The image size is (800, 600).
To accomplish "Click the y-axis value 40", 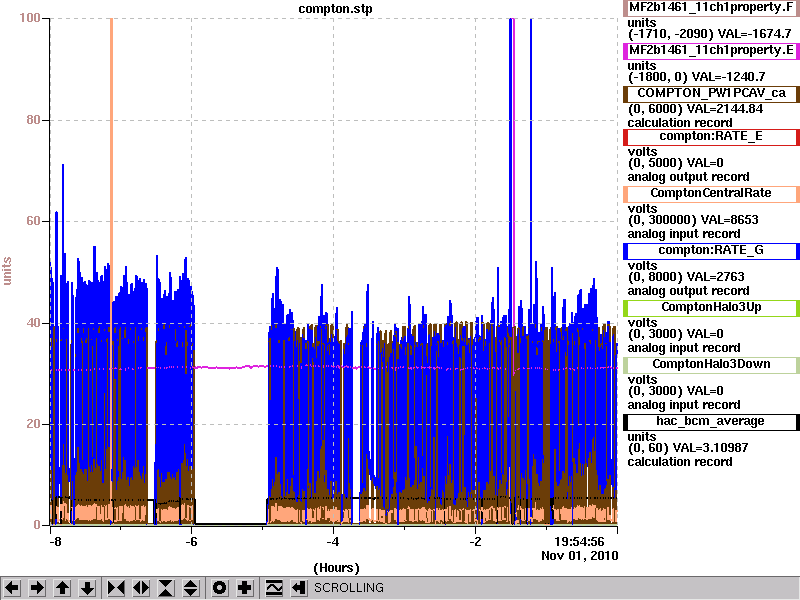I will point(34,322).
